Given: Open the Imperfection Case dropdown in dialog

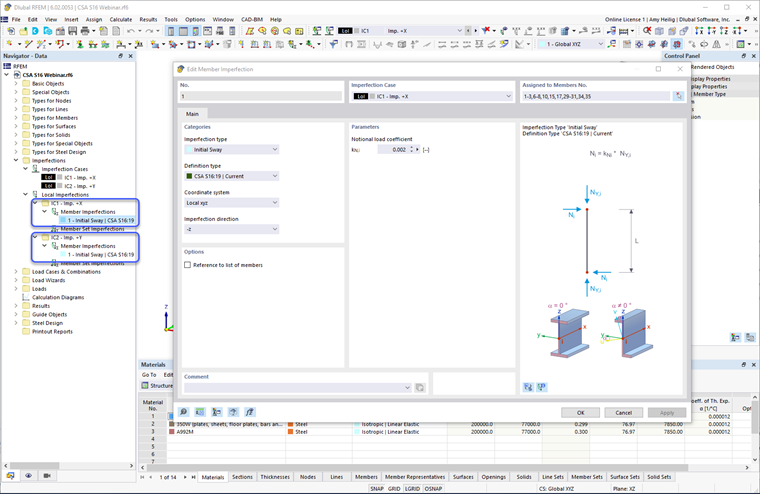Looking at the screenshot, I should [x=432, y=96].
